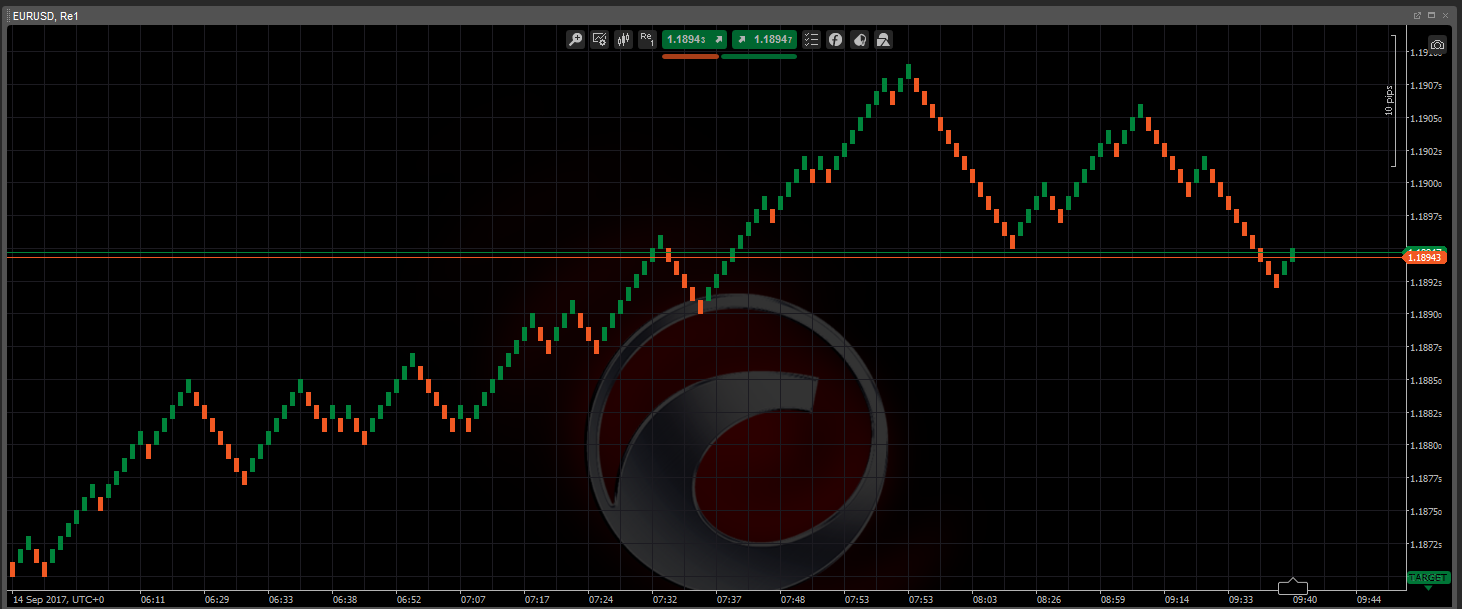Open the shapes drawing objects icon
Screen dimensions: 1462x609
click(x=883, y=40)
